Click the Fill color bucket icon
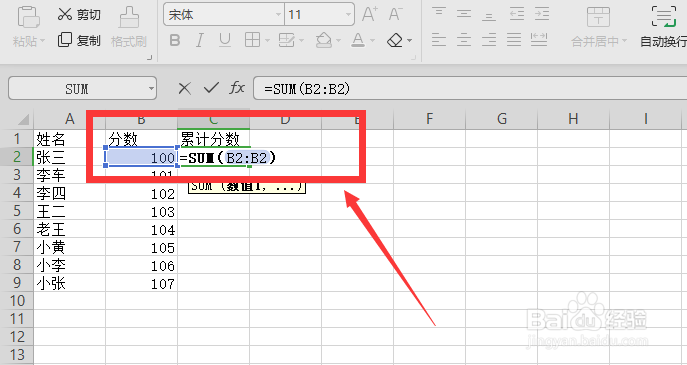This screenshot has height=365, width=687. click(324, 40)
